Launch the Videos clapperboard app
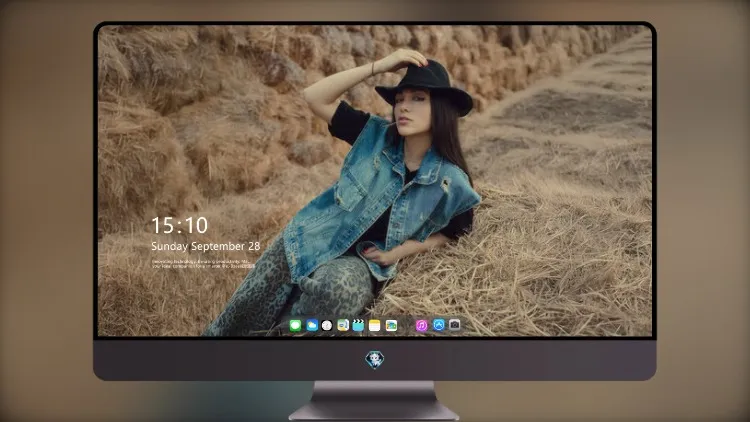 click(358, 326)
